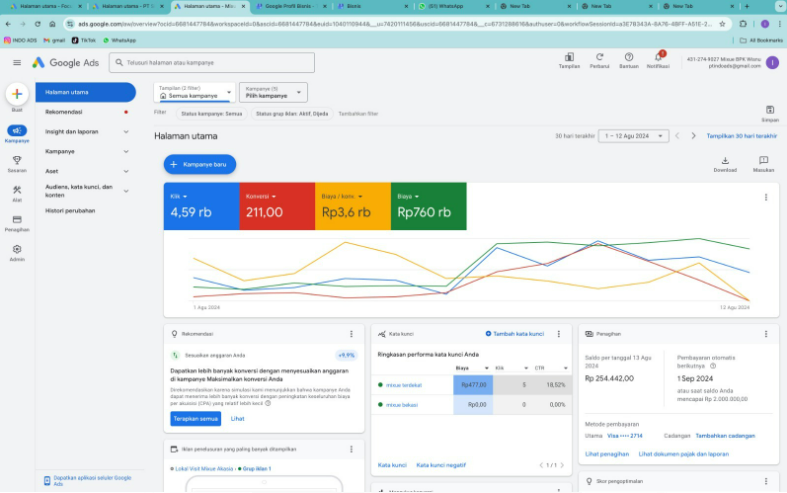The image size is (787, 493).
Task: Click Terapkan semua button
Action: pyautogui.click(x=195, y=419)
